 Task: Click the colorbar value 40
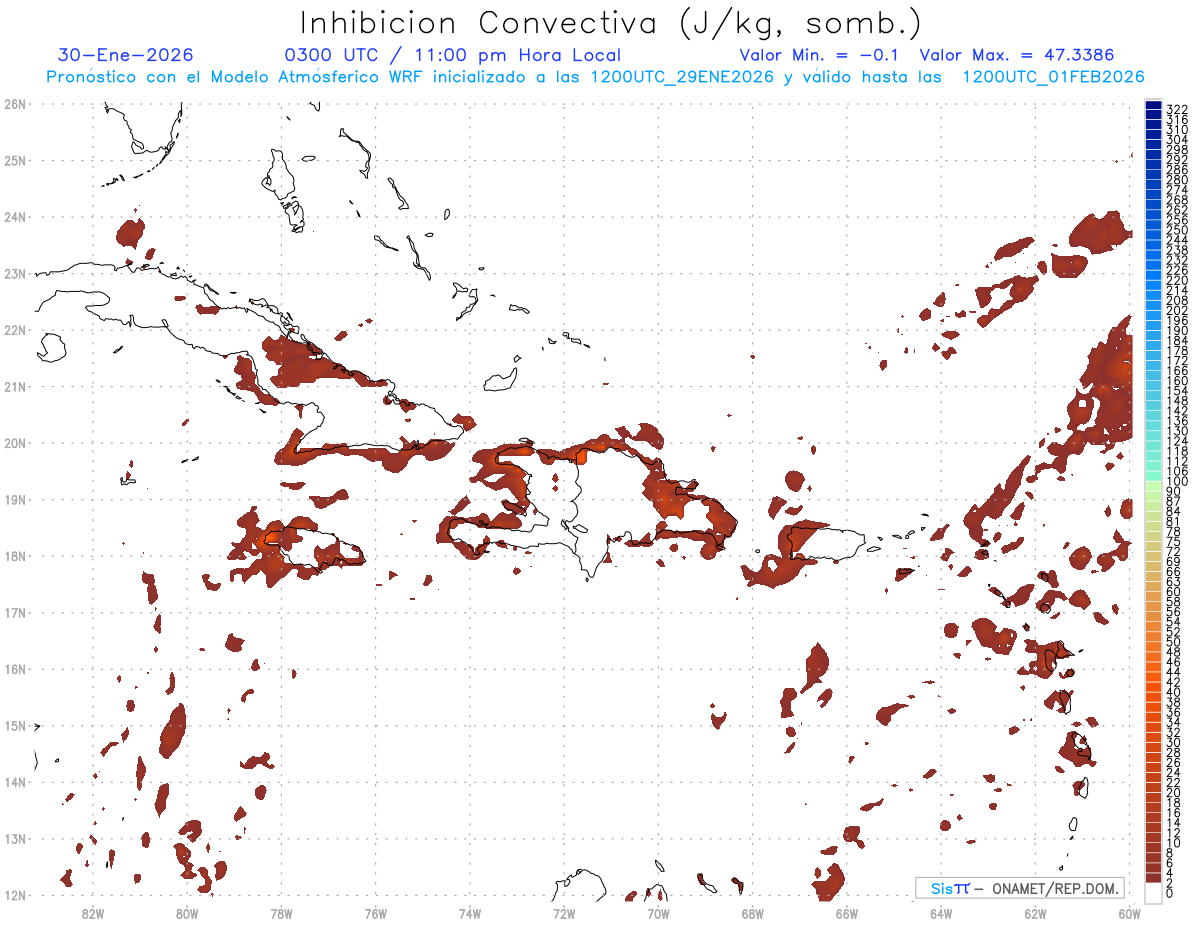1174,692
